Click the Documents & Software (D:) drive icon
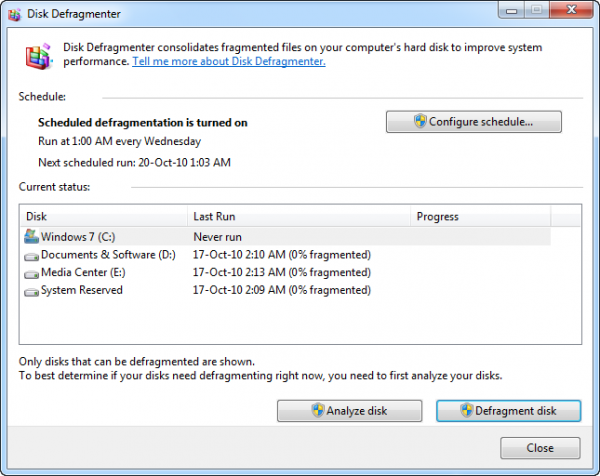 click(x=30, y=255)
